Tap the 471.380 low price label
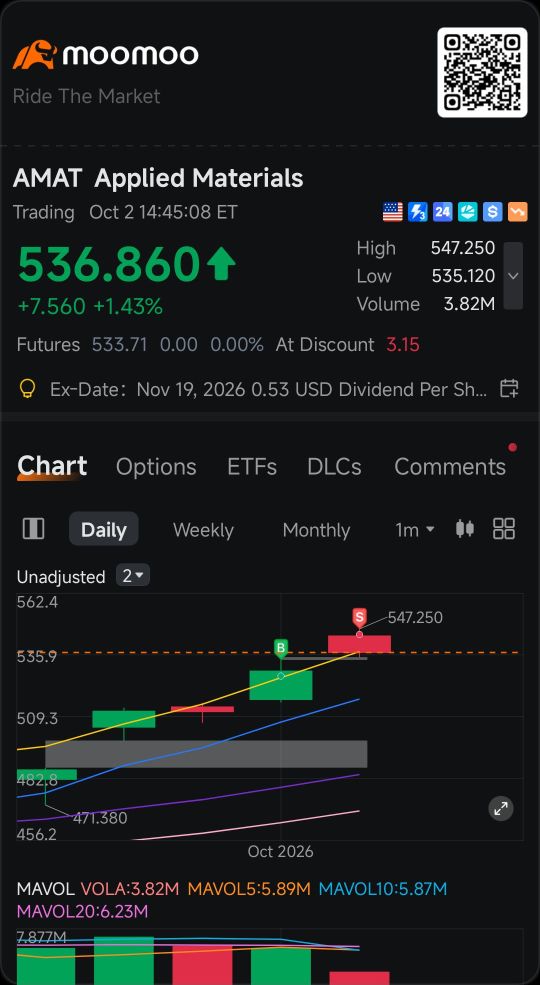This screenshot has height=985, width=540. point(100,818)
